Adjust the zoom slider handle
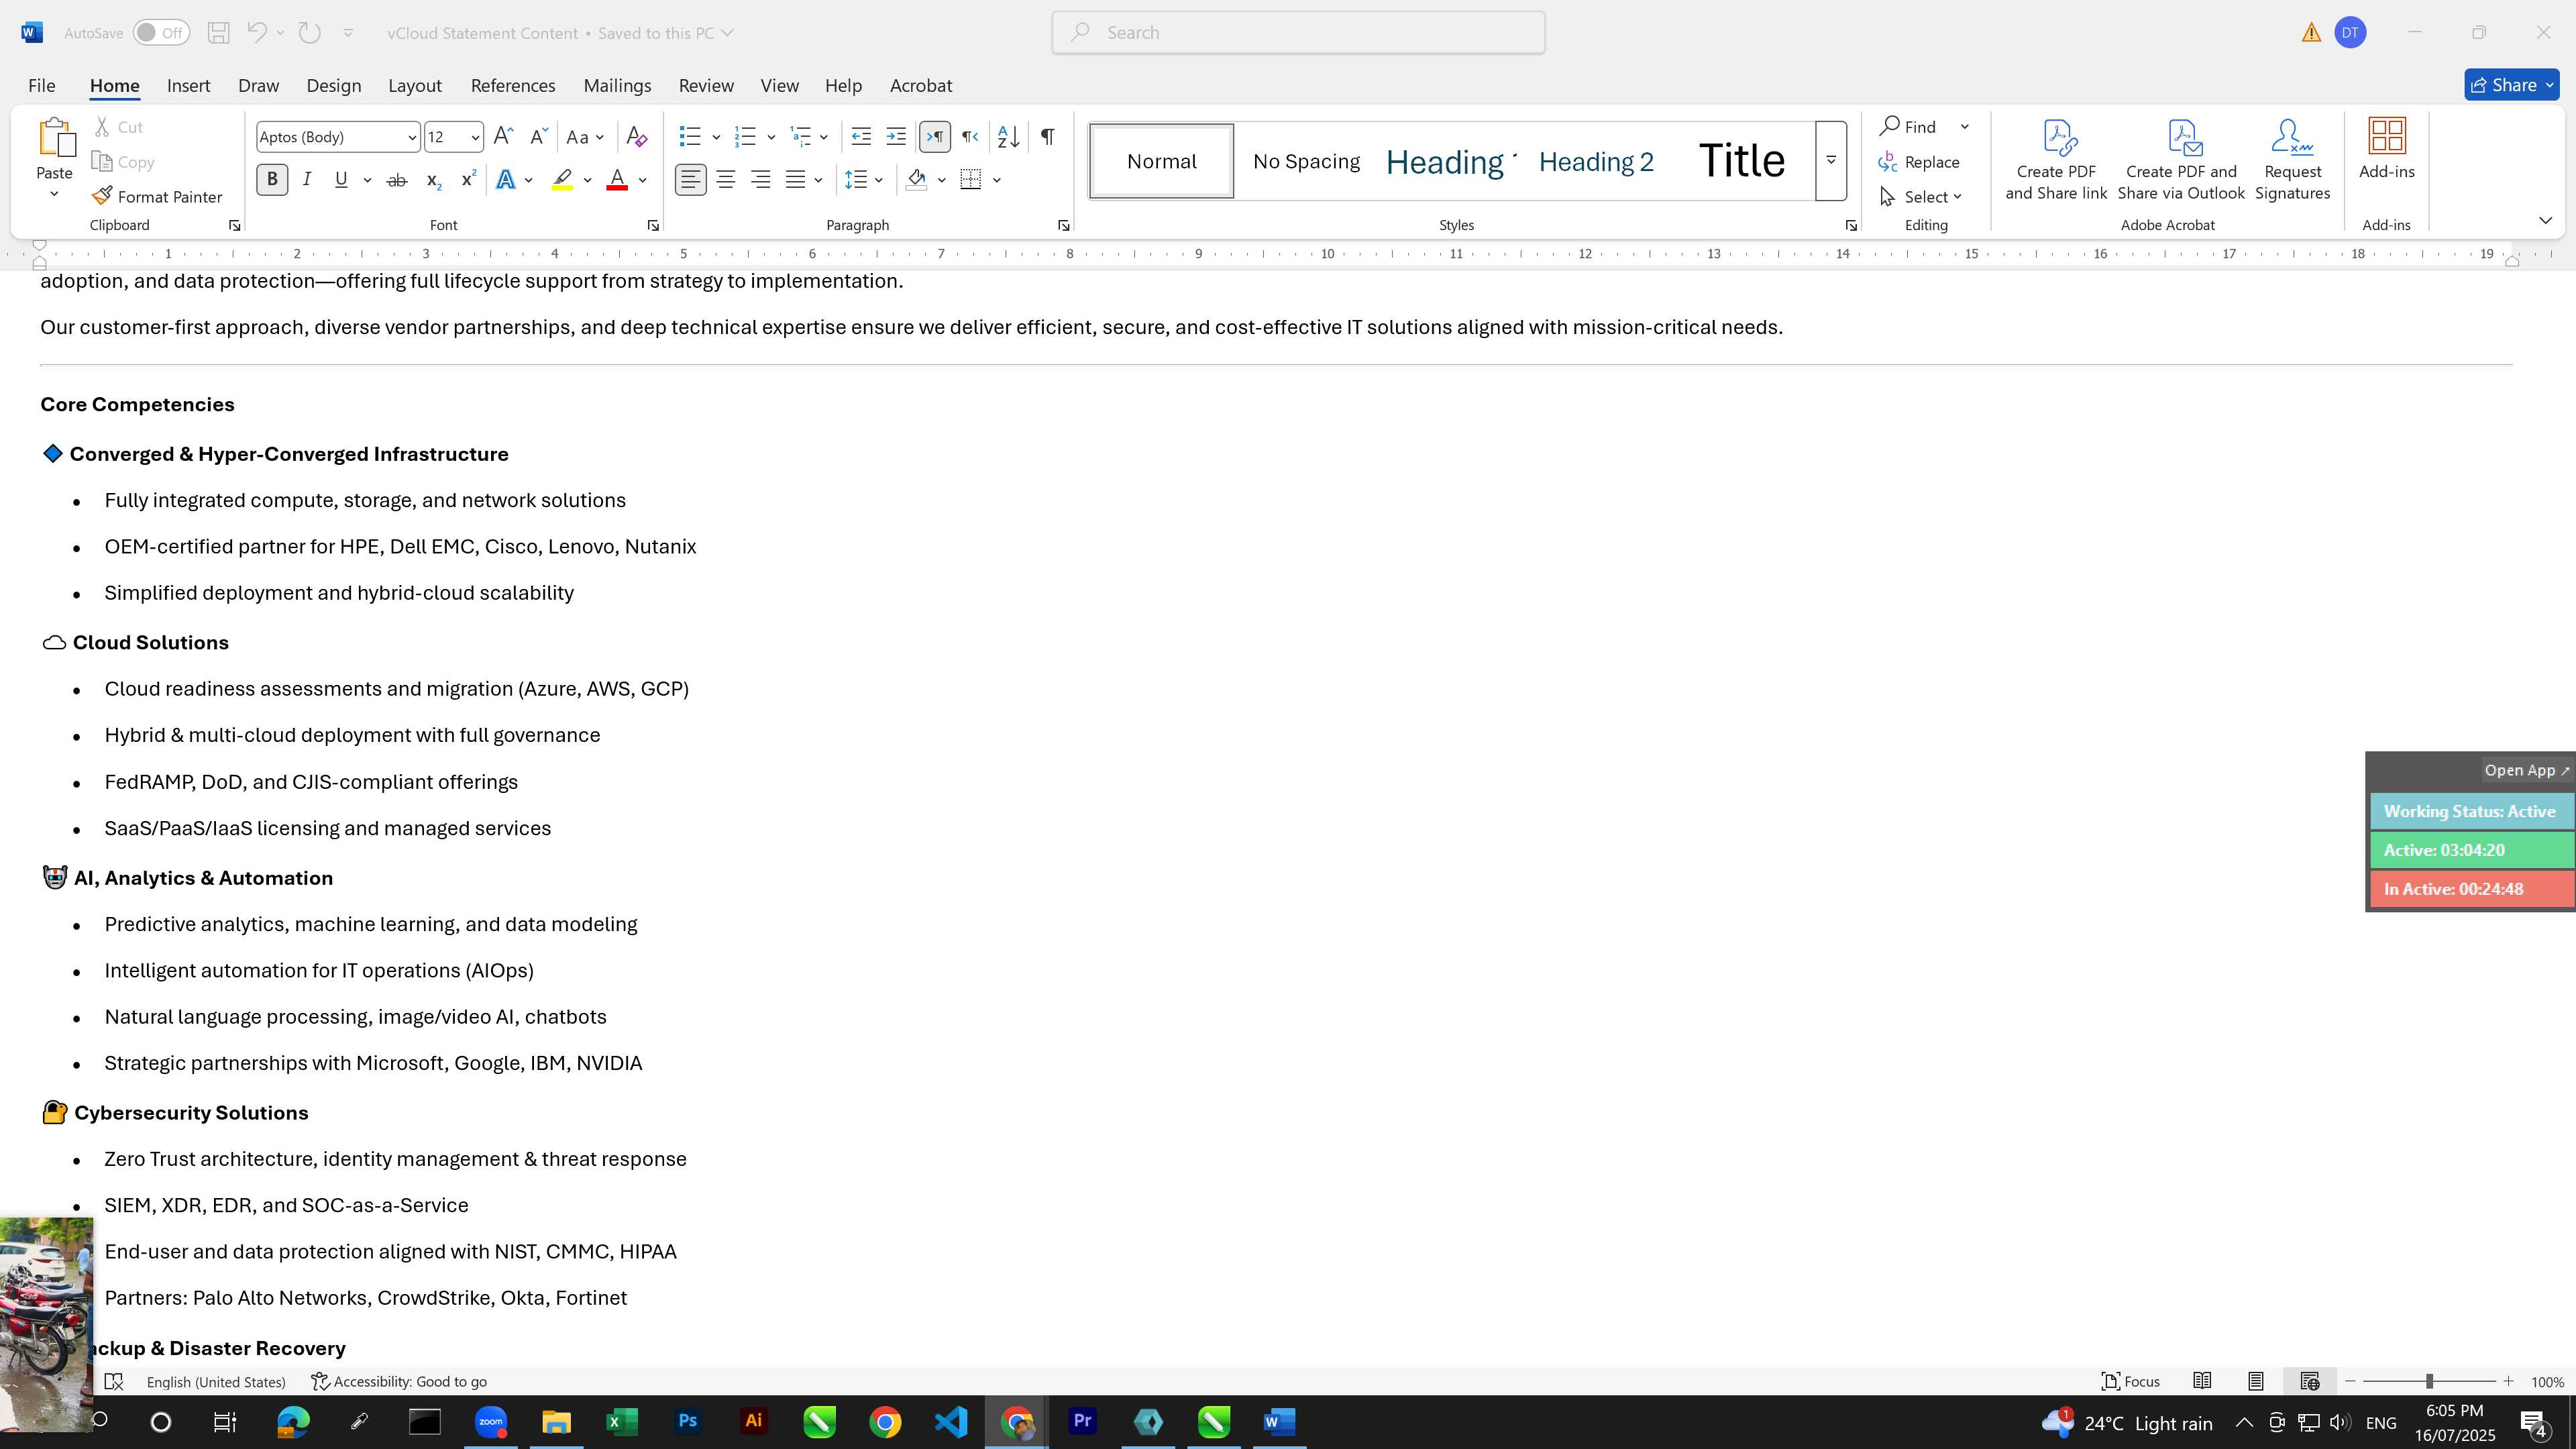 pos(2429,1381)
